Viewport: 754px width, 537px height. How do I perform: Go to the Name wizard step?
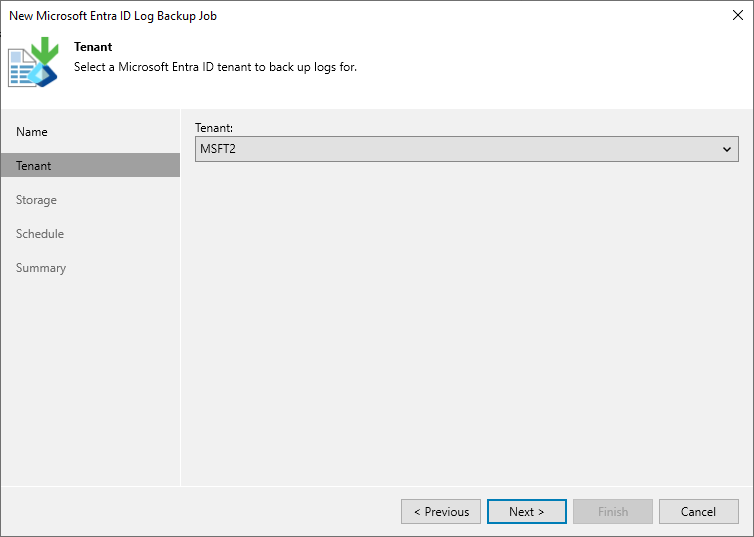pos(32,132)
